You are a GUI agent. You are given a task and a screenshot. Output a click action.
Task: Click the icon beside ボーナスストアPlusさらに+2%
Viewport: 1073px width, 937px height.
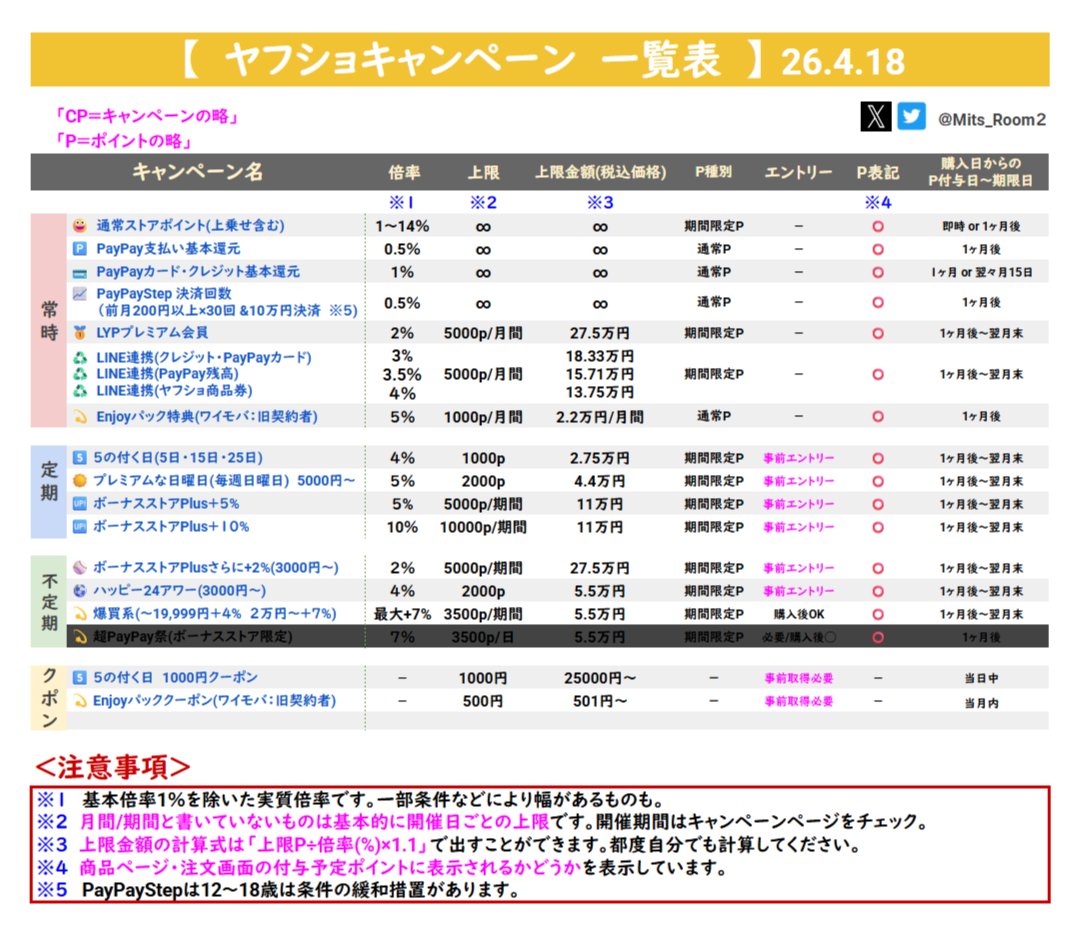coord(79,567)
